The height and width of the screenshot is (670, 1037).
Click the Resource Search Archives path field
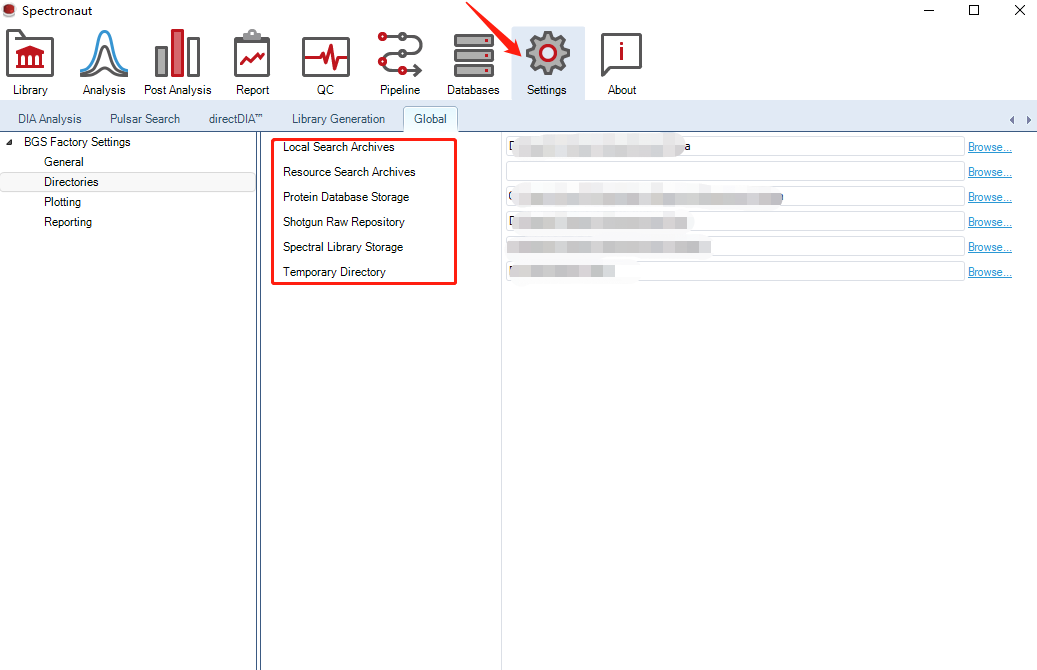coord(735,172)
